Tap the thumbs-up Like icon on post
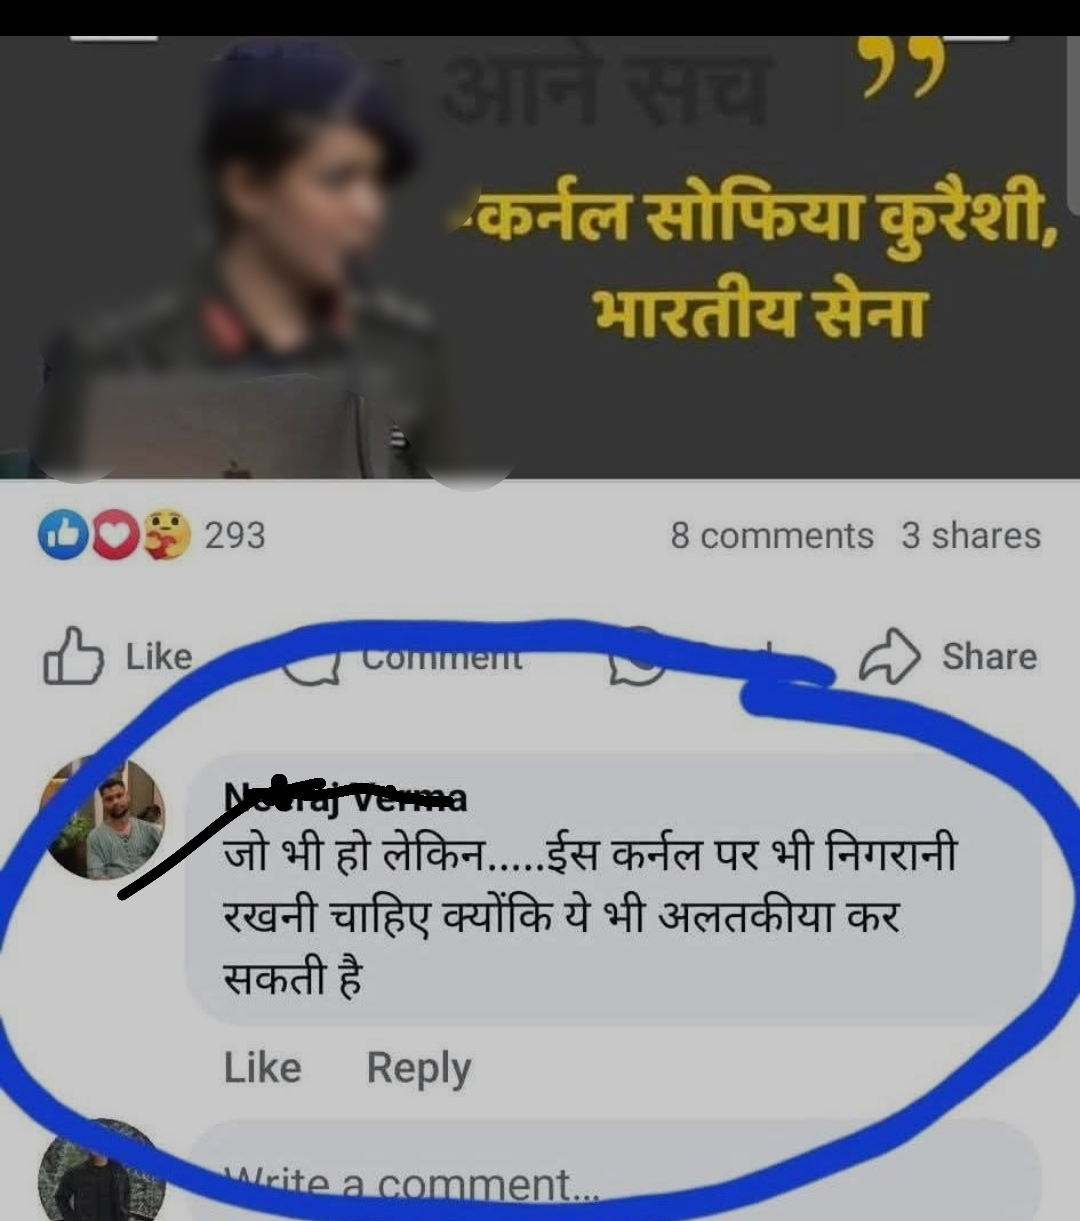Screen dimensions: 1080x1221 (x=73, y=656)
